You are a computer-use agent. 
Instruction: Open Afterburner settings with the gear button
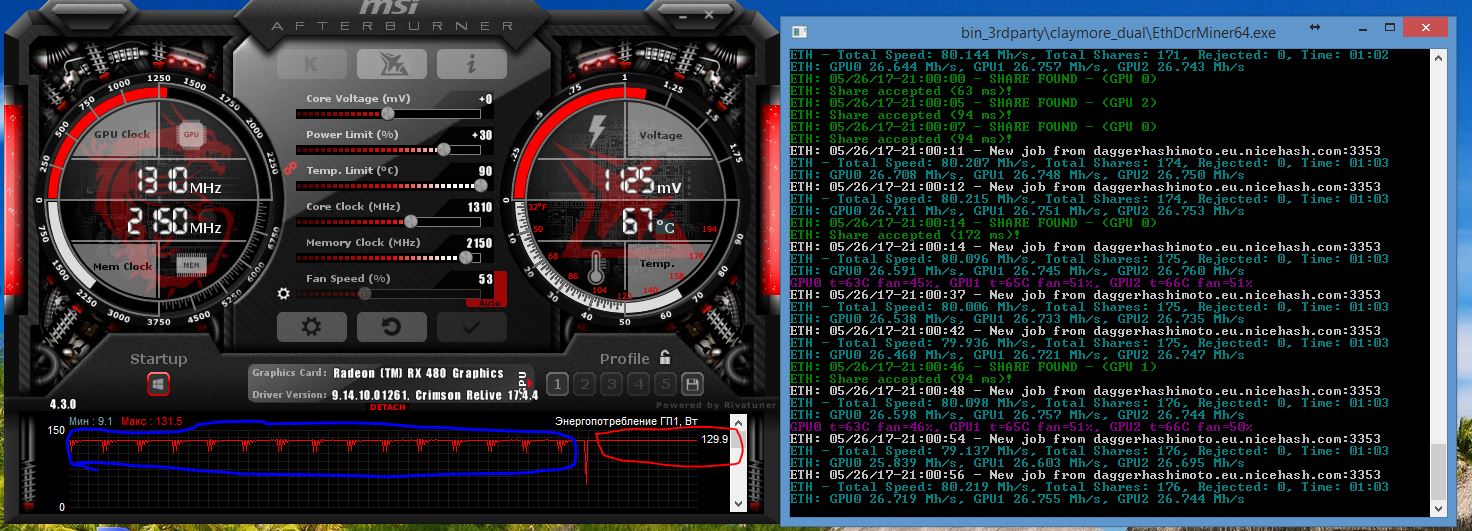tap(311, 327)
